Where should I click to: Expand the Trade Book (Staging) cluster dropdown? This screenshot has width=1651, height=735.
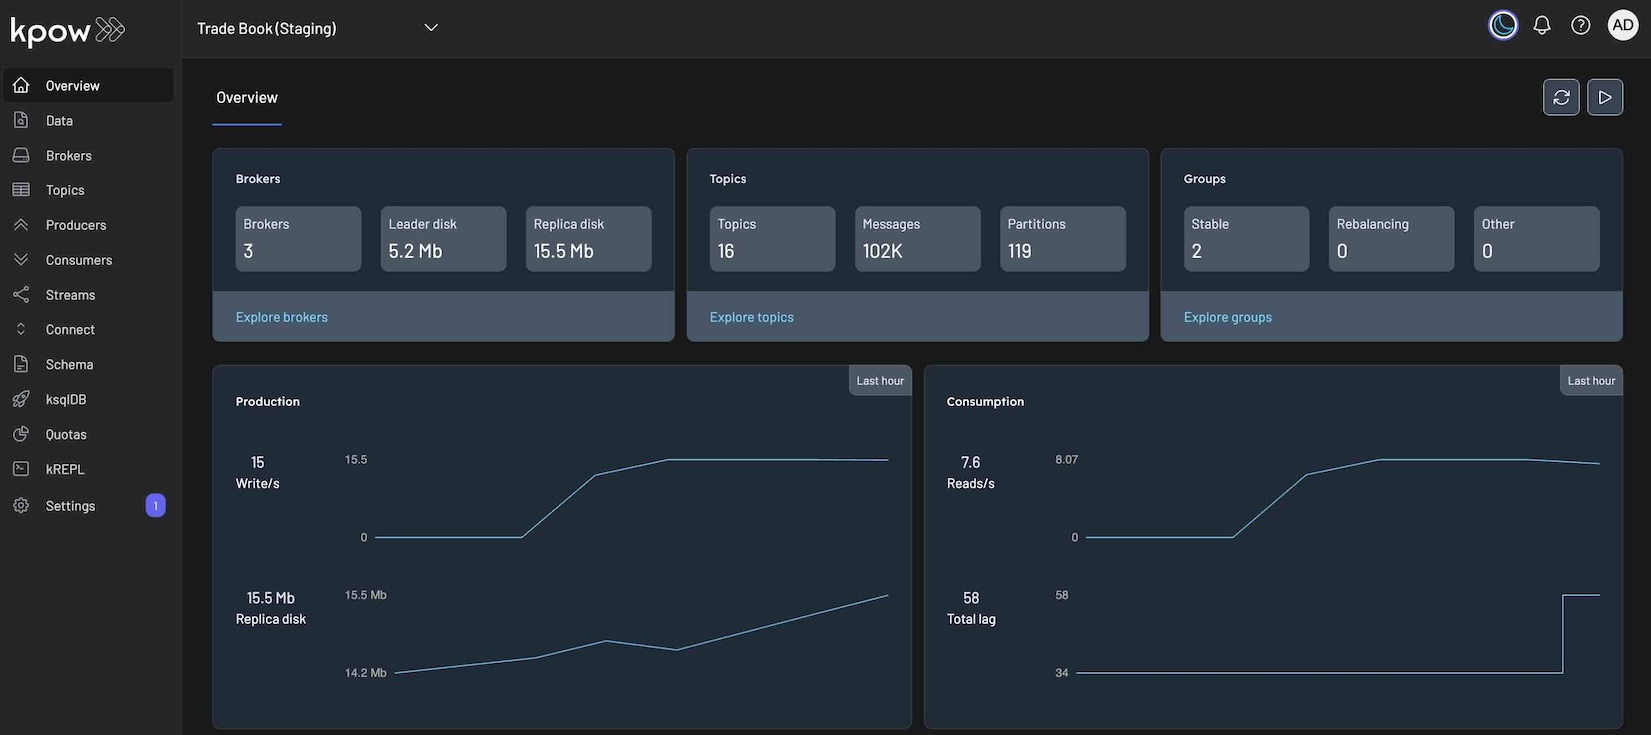point(431,28)
